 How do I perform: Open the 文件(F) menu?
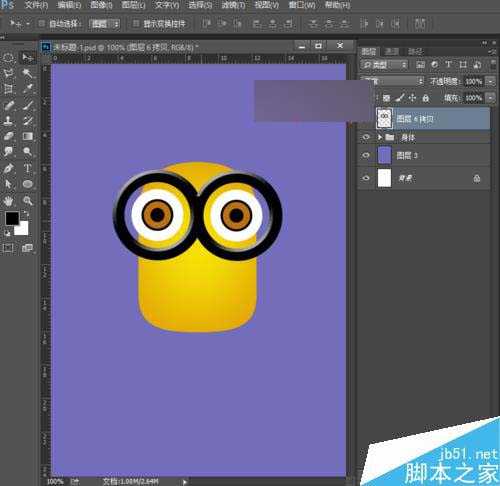pos(36,5)
